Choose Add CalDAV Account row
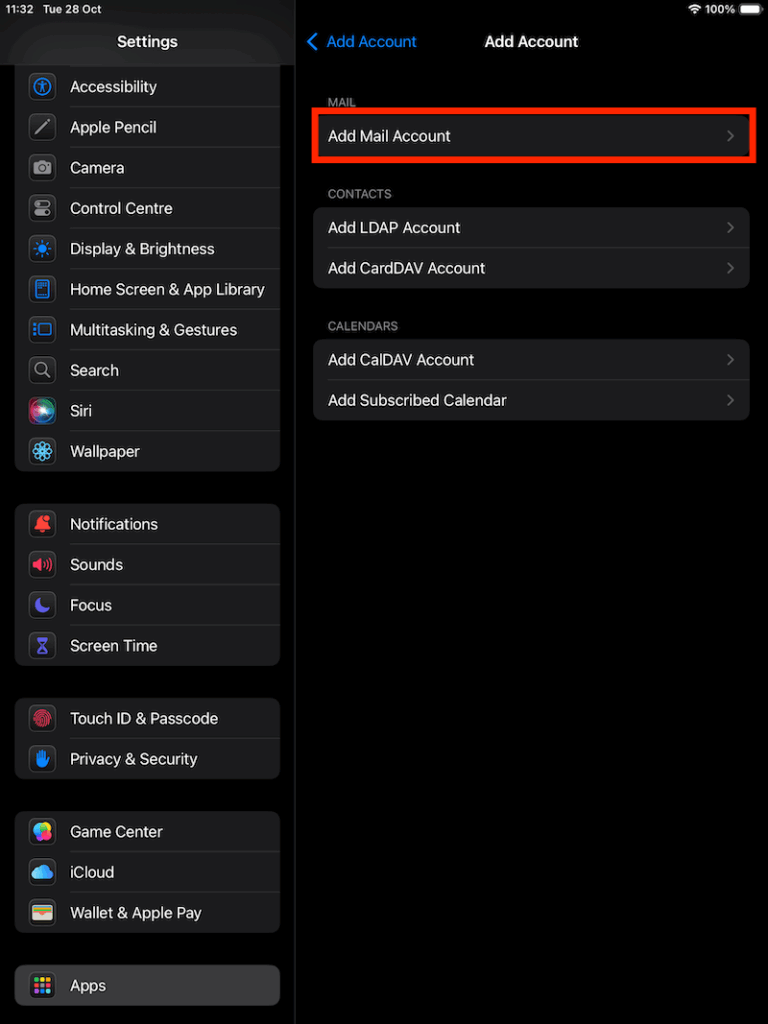Viewport: 768px width, 1024px height. click(x=531, y=360)
